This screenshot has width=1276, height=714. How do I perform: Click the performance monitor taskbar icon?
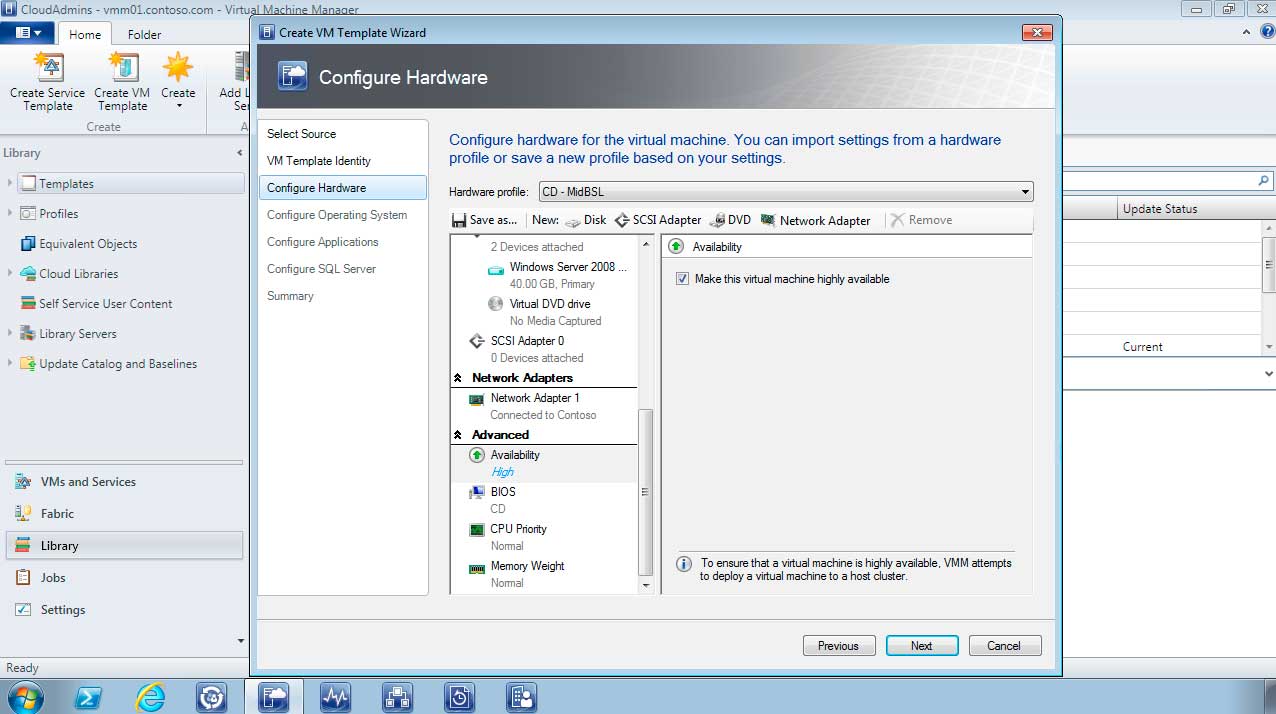coord(335,697)
